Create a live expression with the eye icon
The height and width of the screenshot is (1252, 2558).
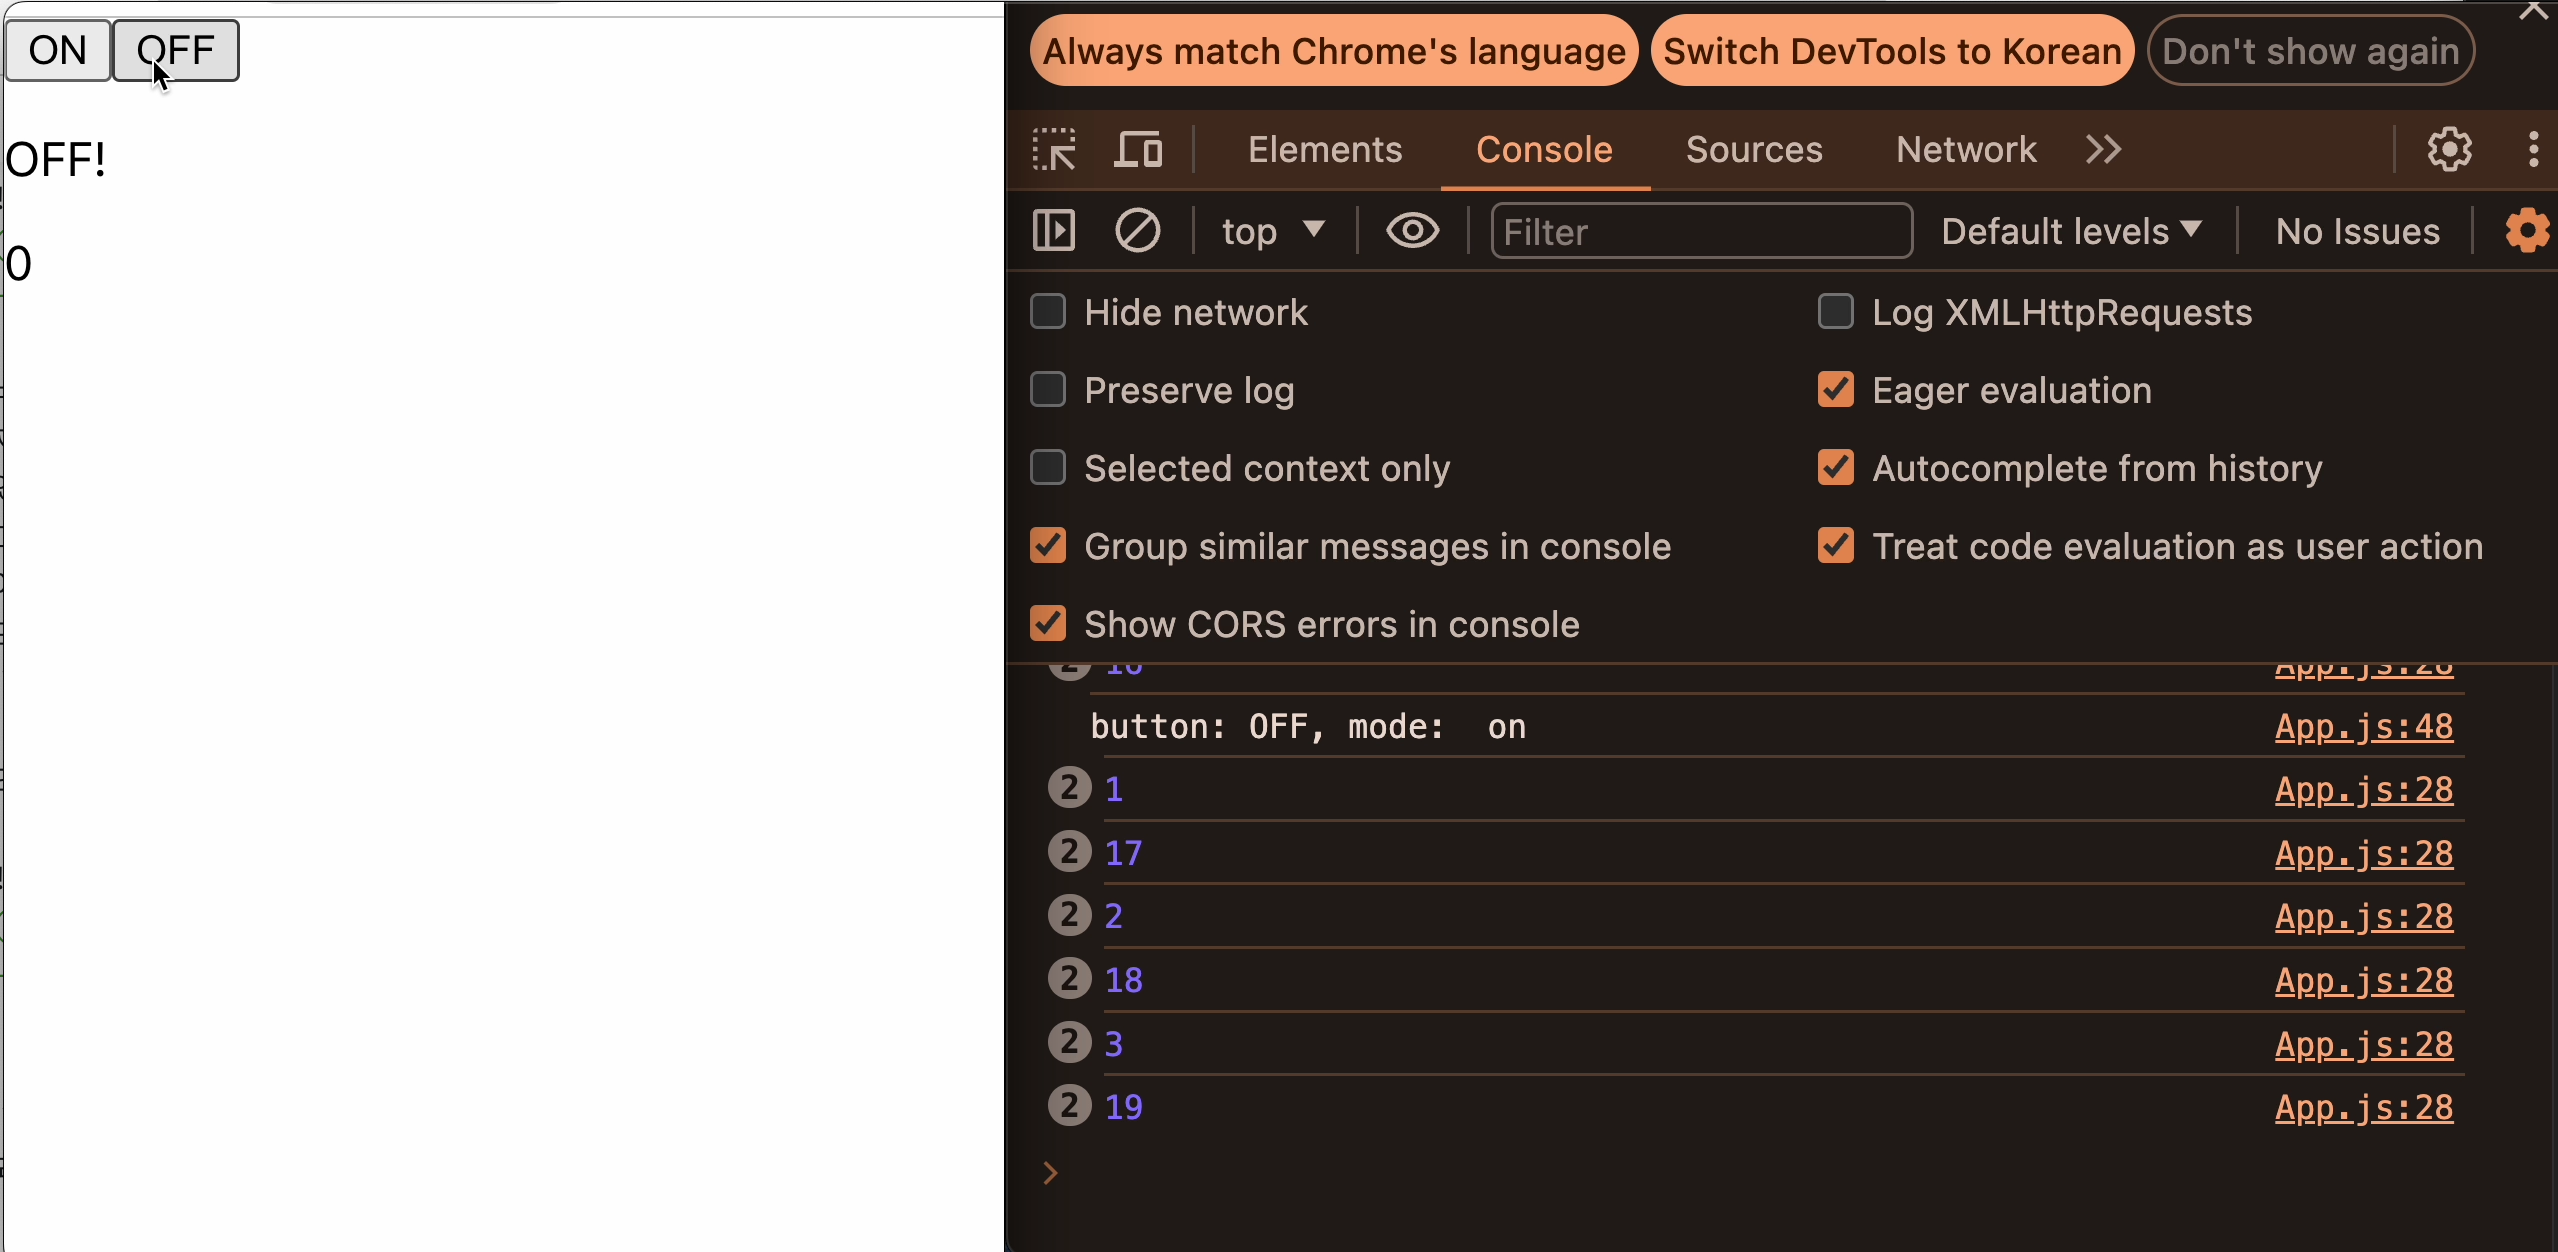[1412, 231]
